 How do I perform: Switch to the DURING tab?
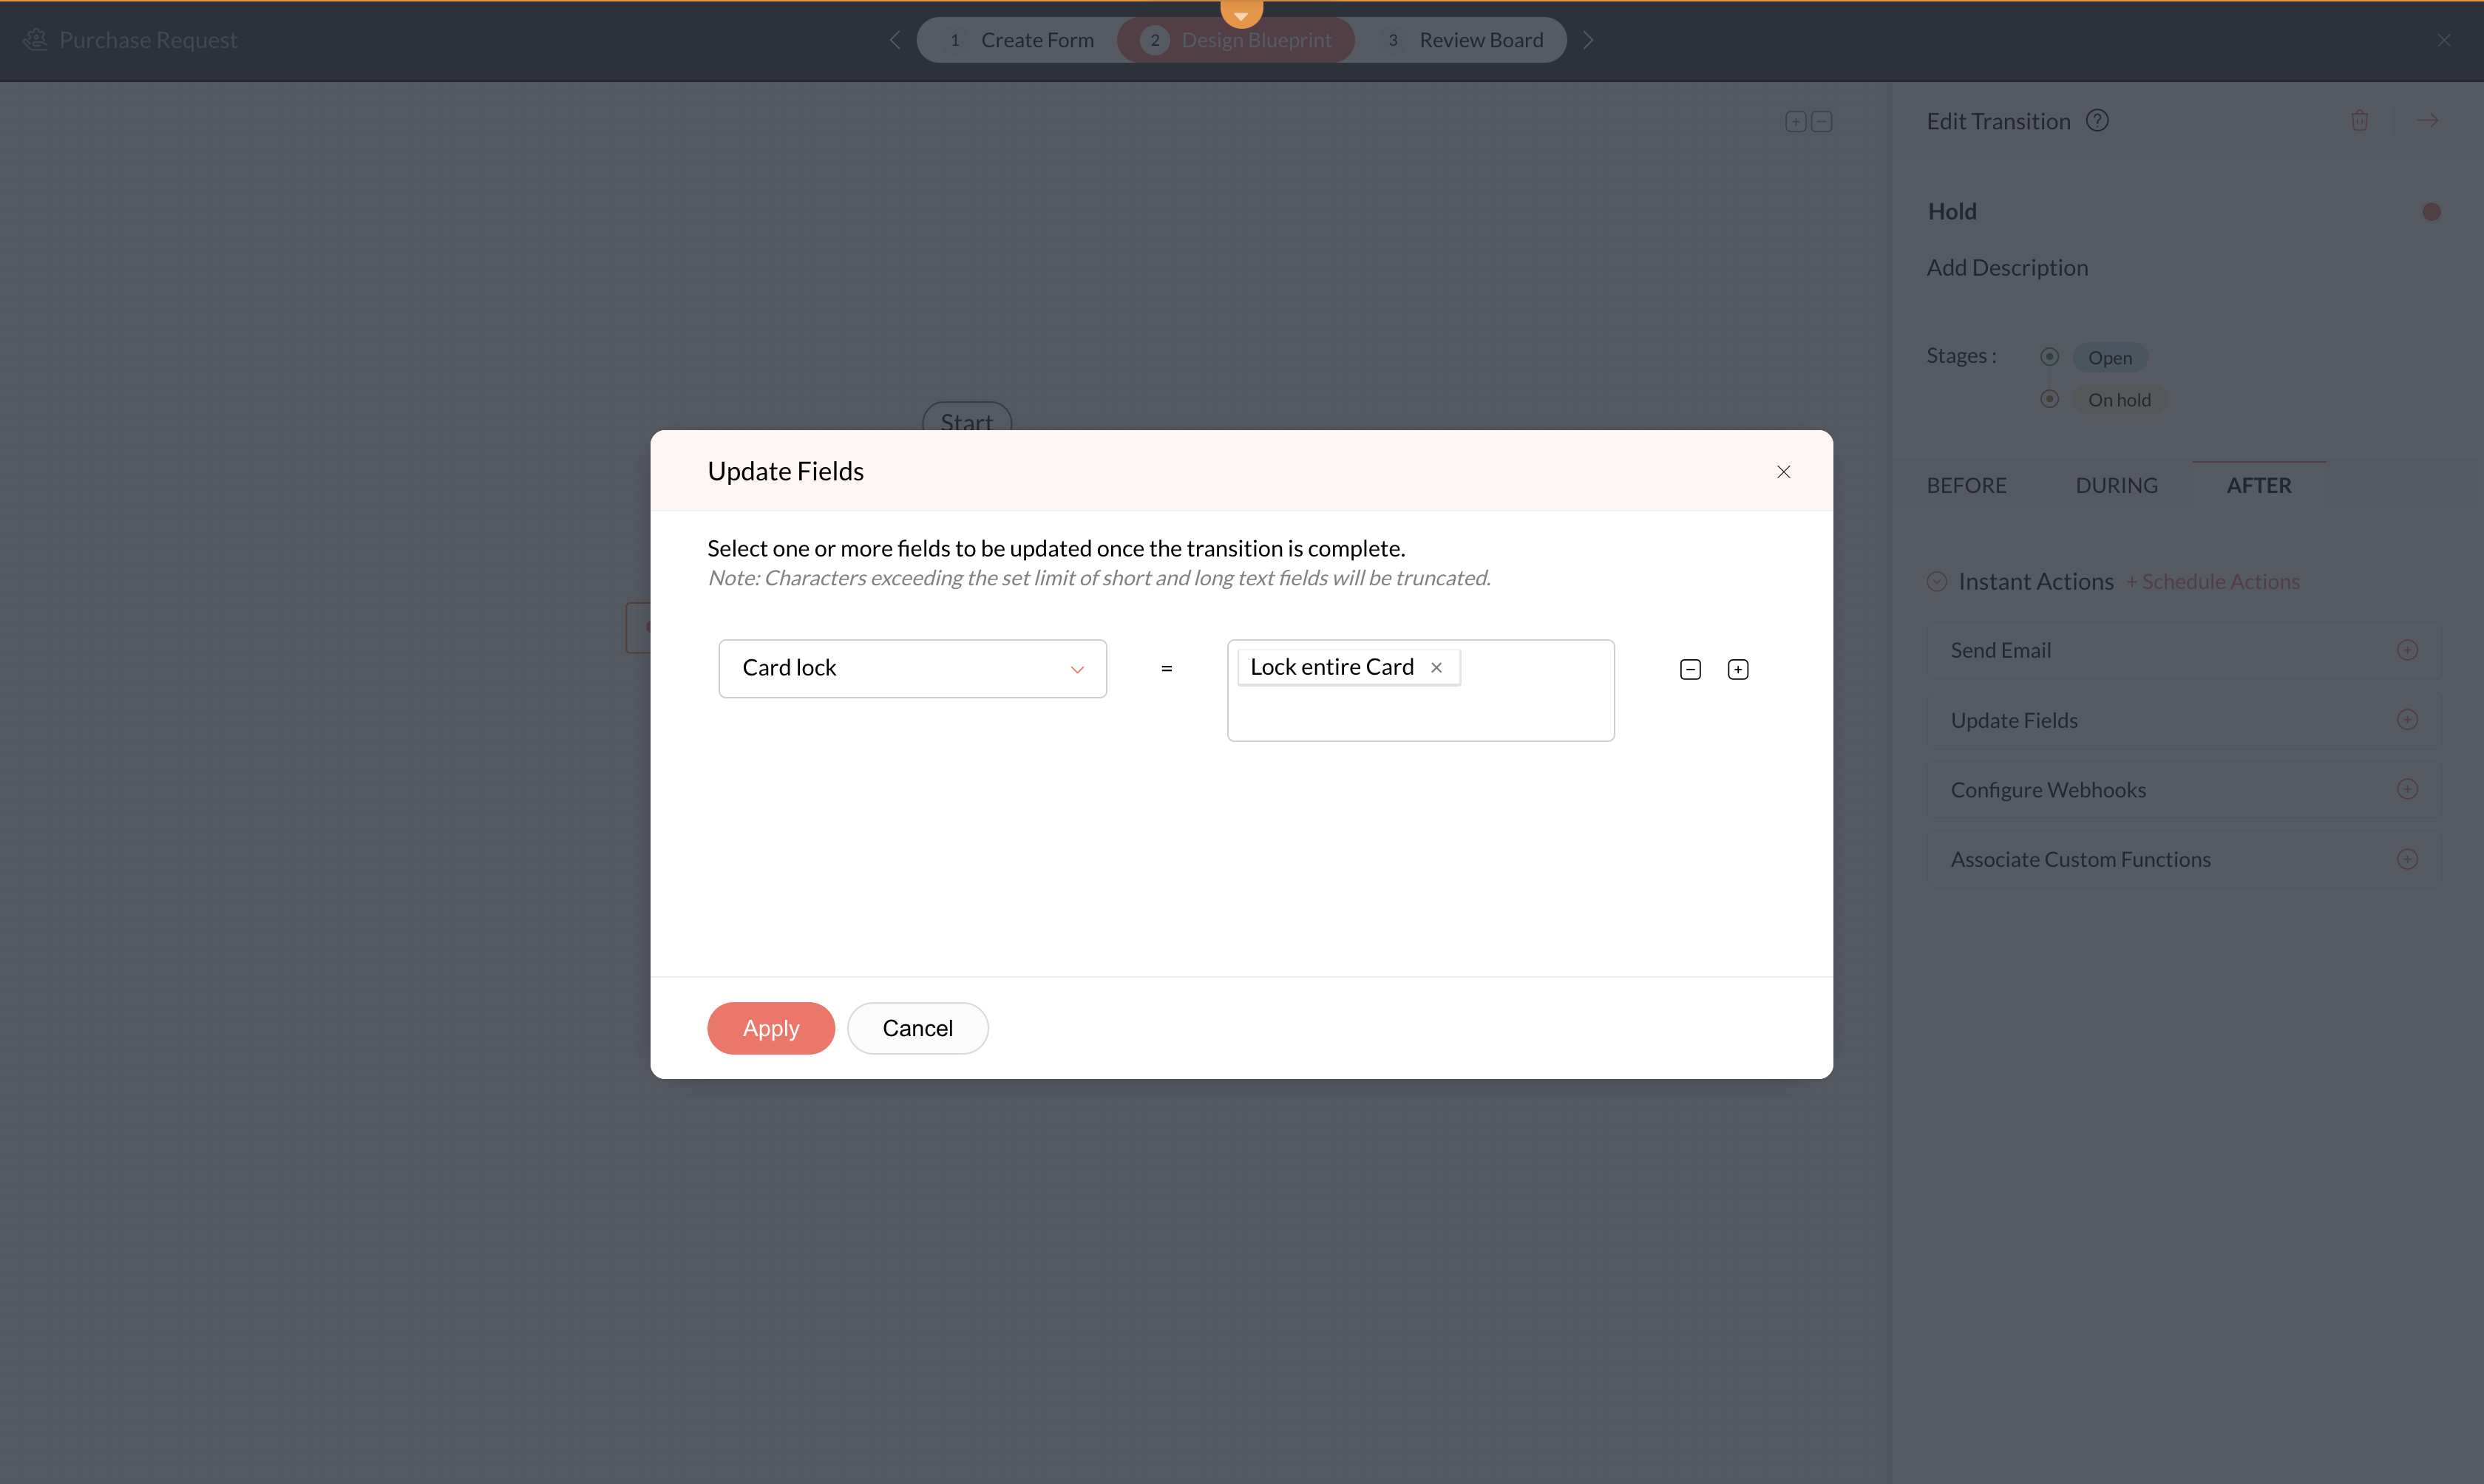pyautogui.click(x=2116, y=485)
